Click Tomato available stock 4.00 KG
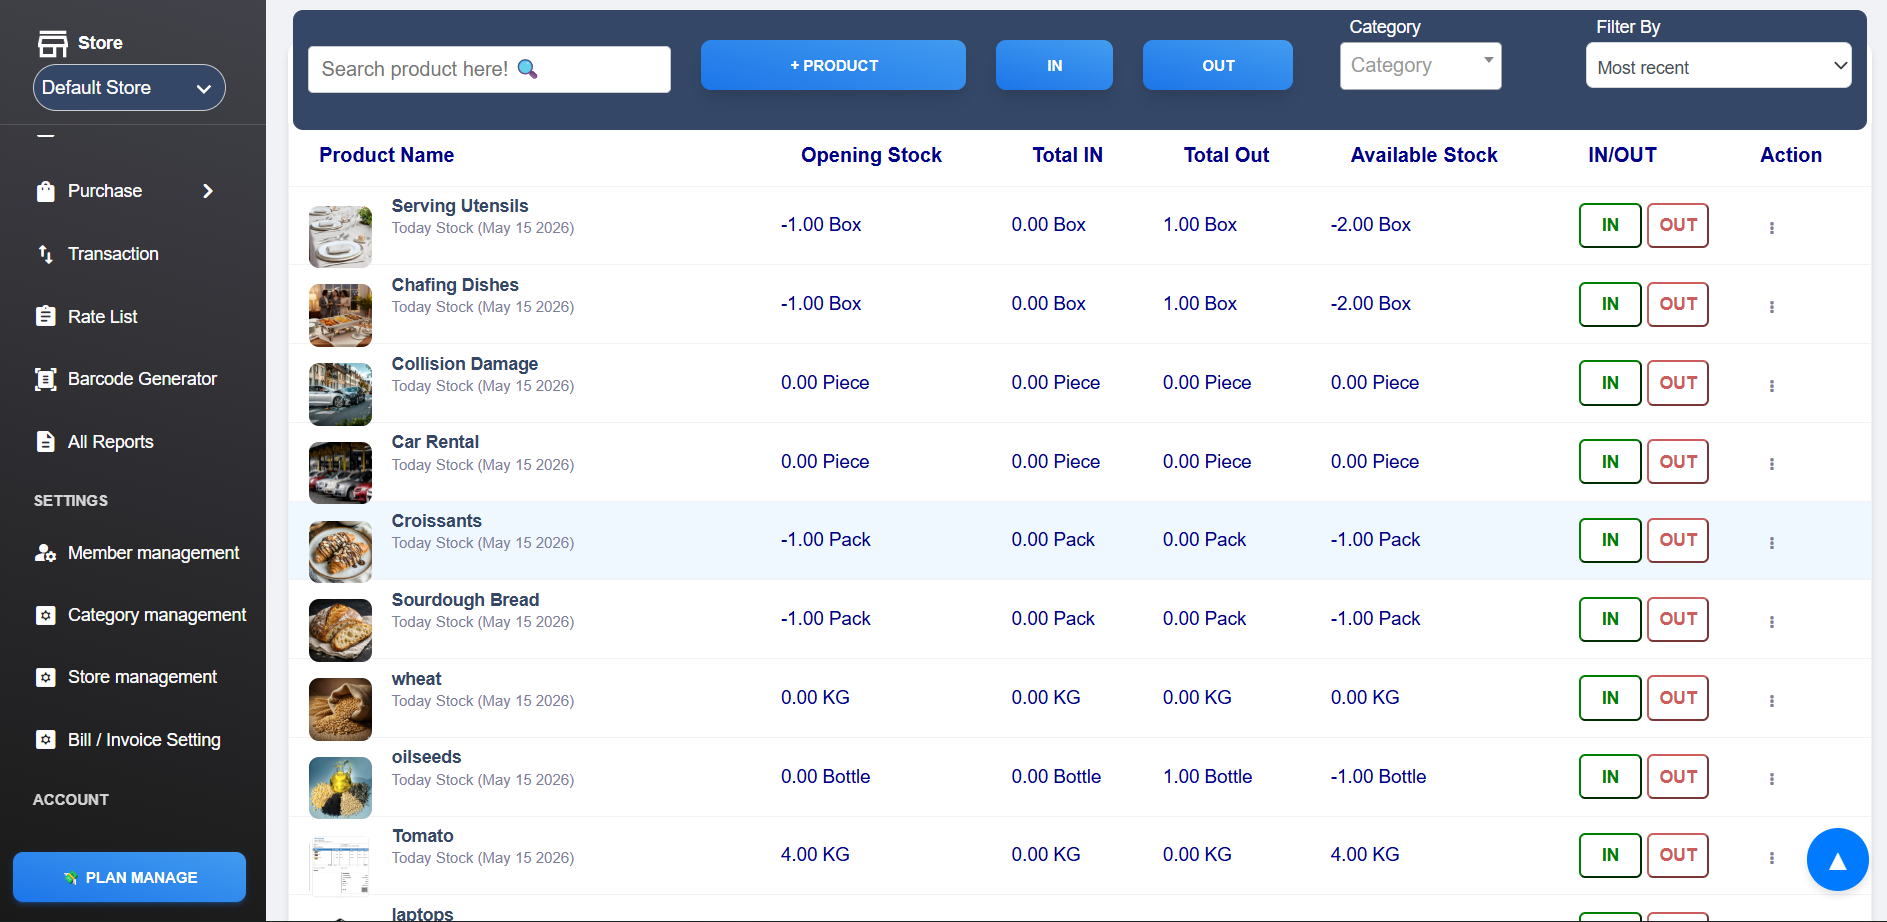The width and height of the screenshot is (1887, 922). coord(1365,855)
